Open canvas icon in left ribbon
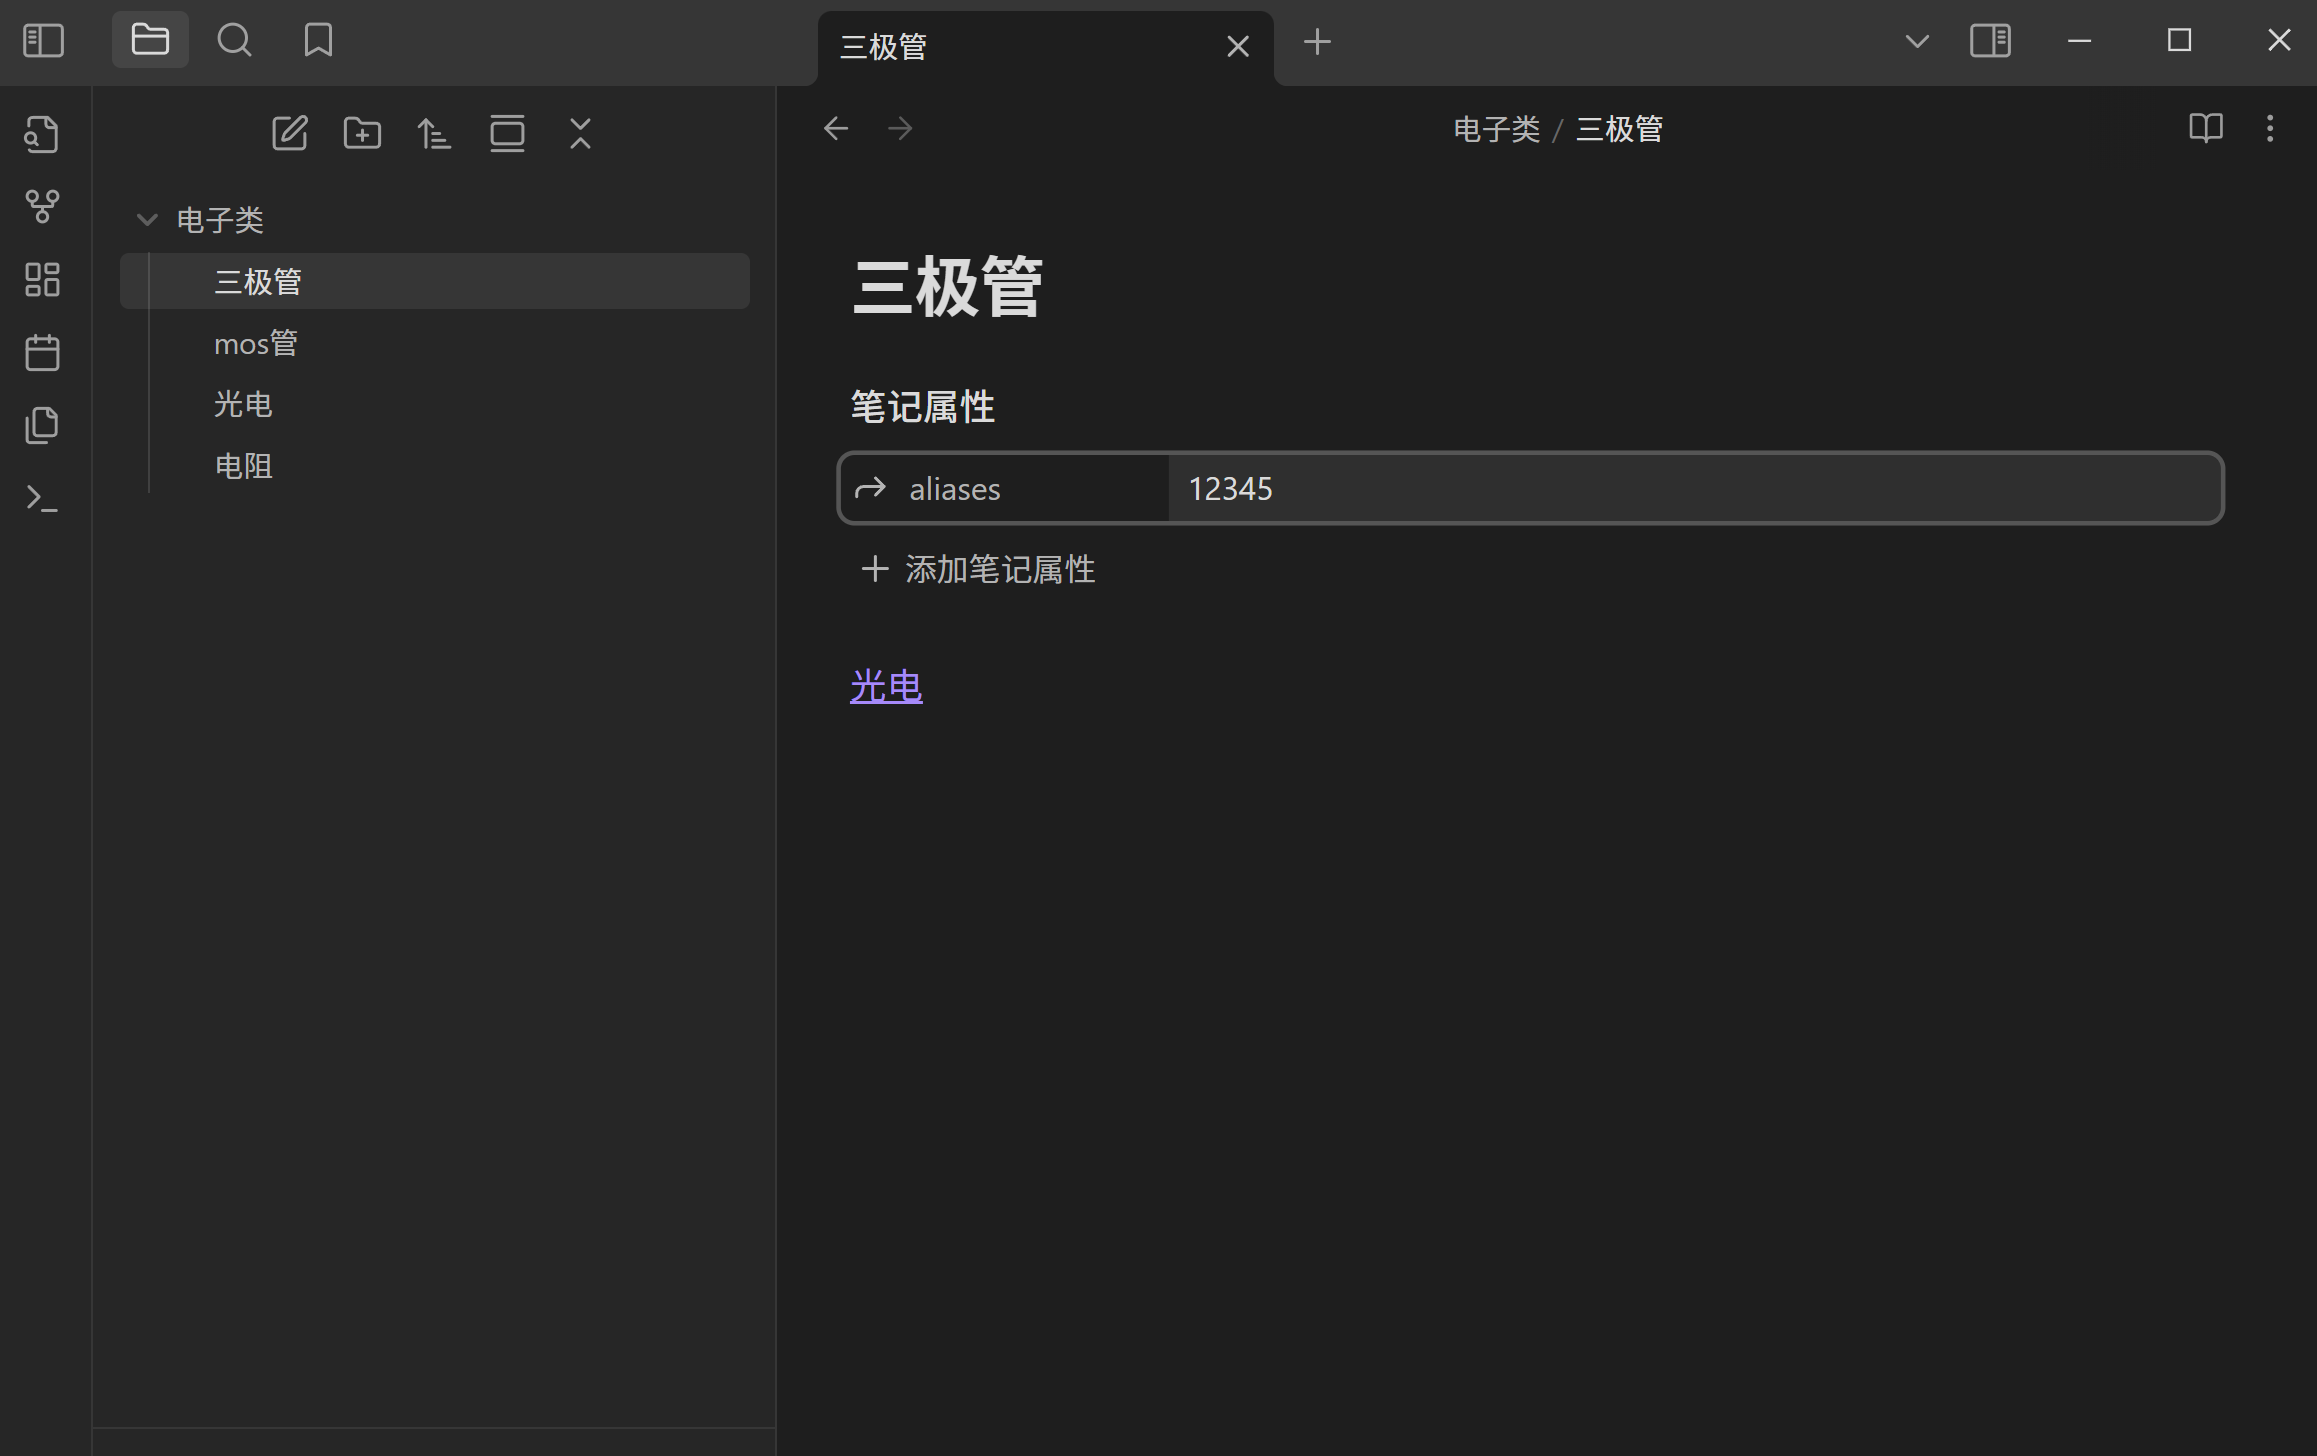2317x1456 pixels. click(x=42, y=280)
